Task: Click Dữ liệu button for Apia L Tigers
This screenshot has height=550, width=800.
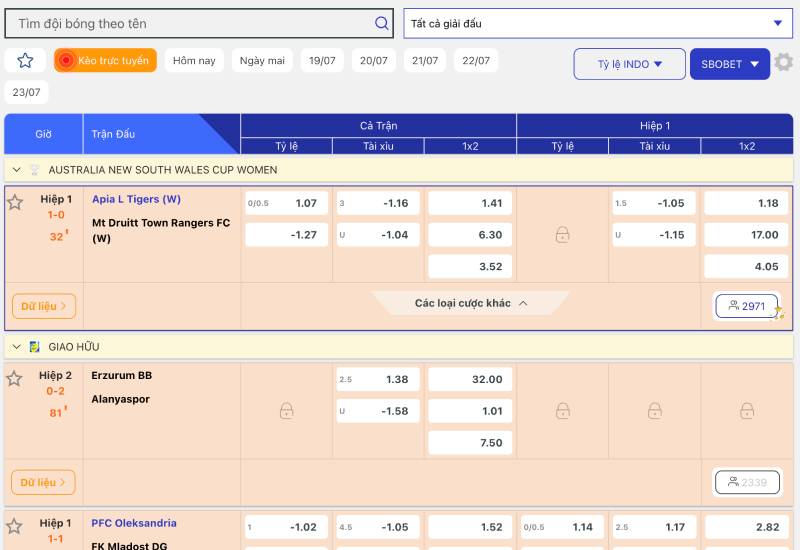Action: coord(44,306)
